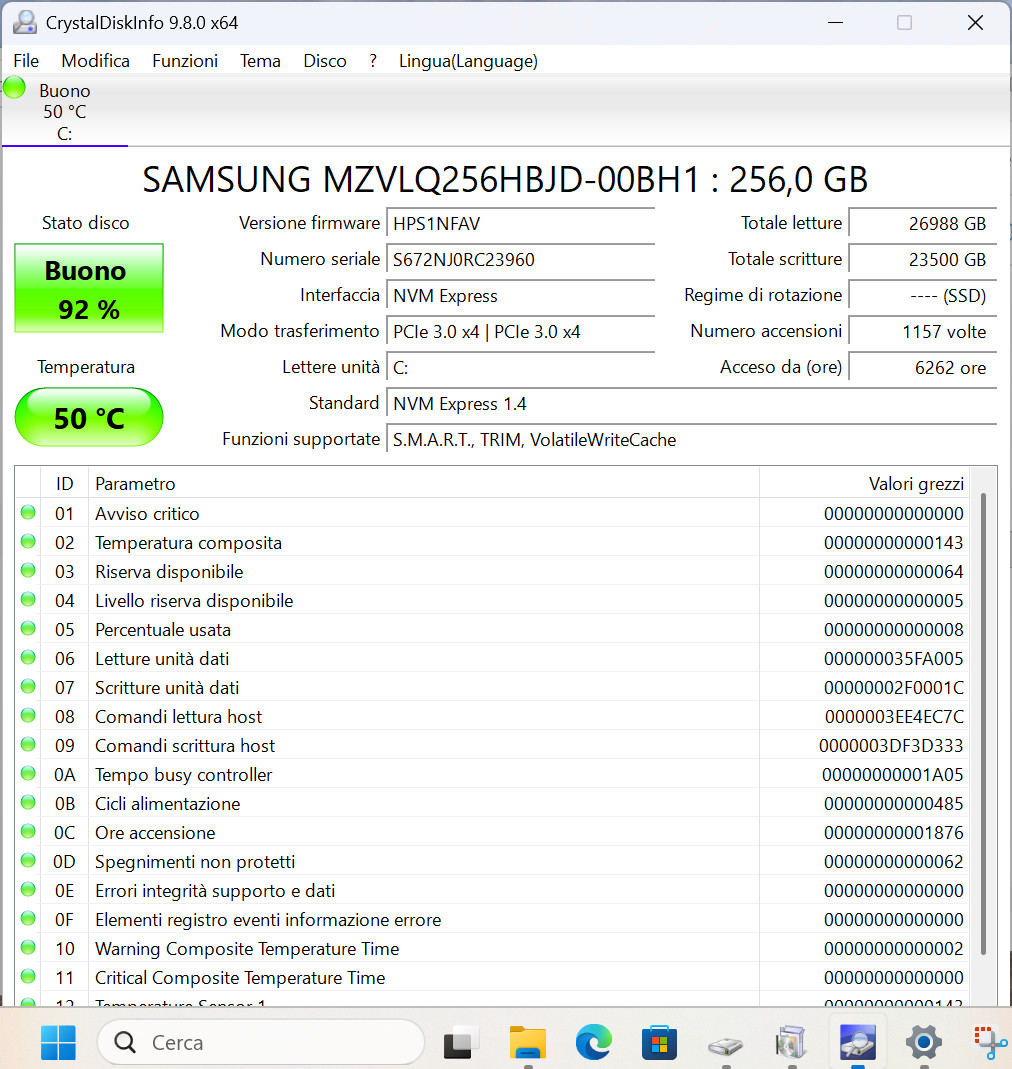Click raw value 0000003EE4EC7C

pos(894,717)
